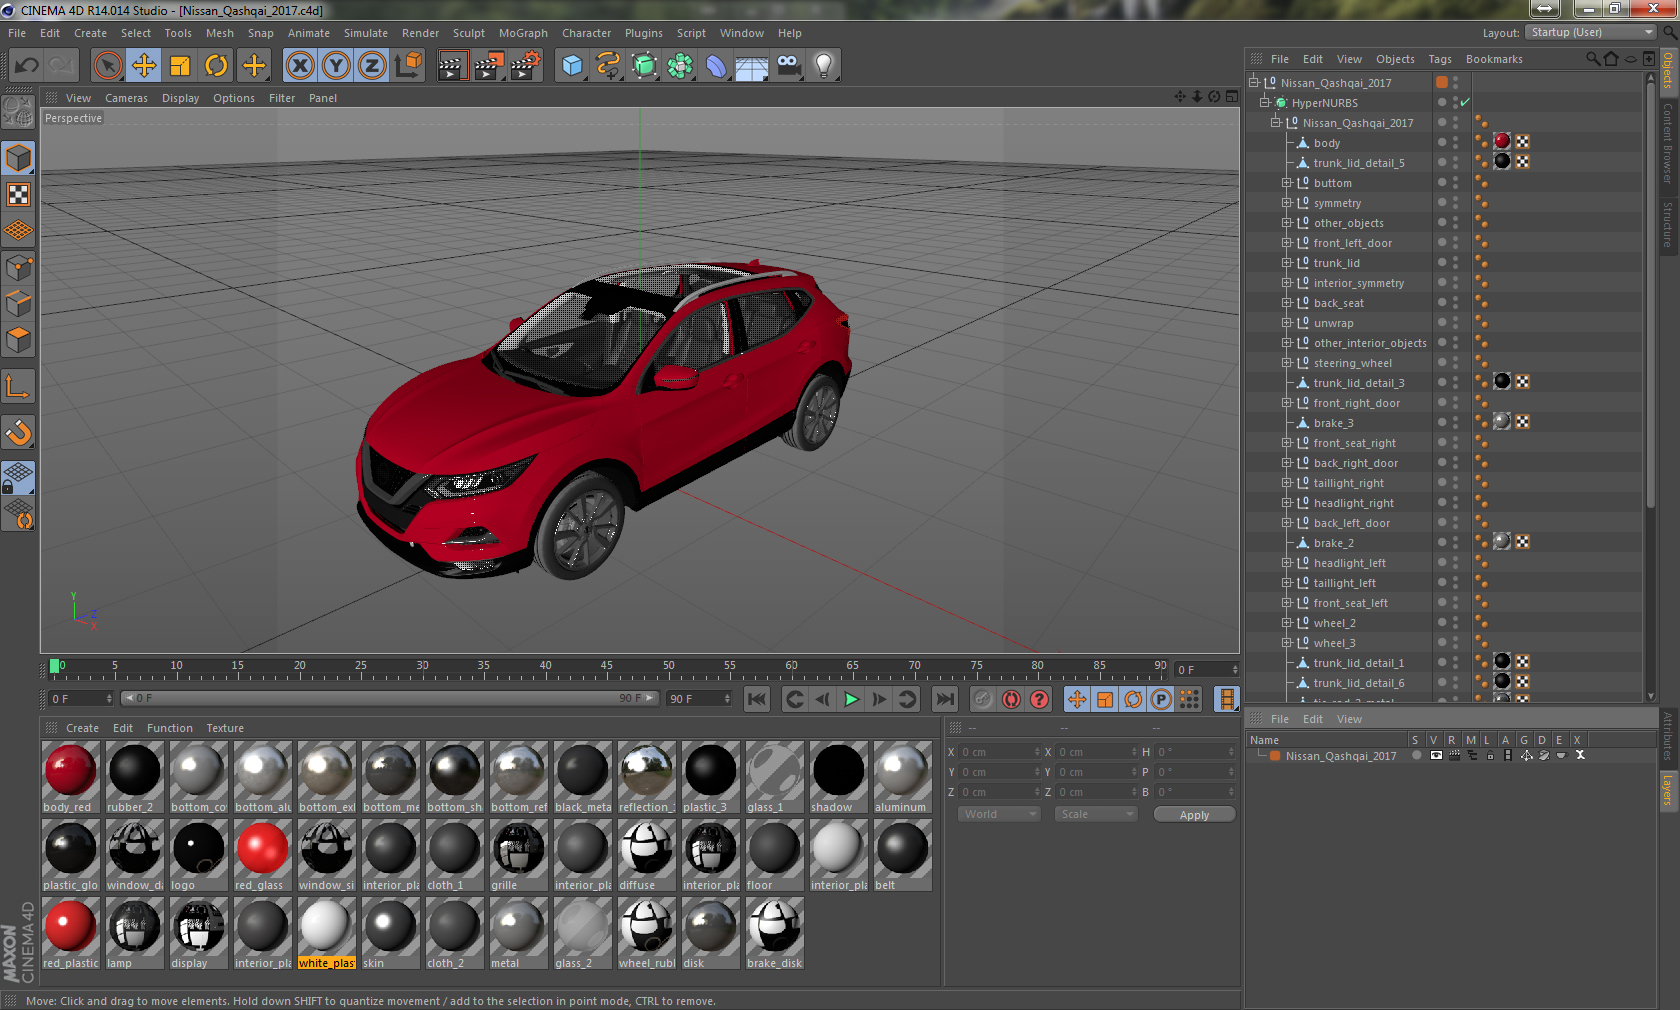Toggle visibility dot for trunk_lid row

tap(1442, 262)
